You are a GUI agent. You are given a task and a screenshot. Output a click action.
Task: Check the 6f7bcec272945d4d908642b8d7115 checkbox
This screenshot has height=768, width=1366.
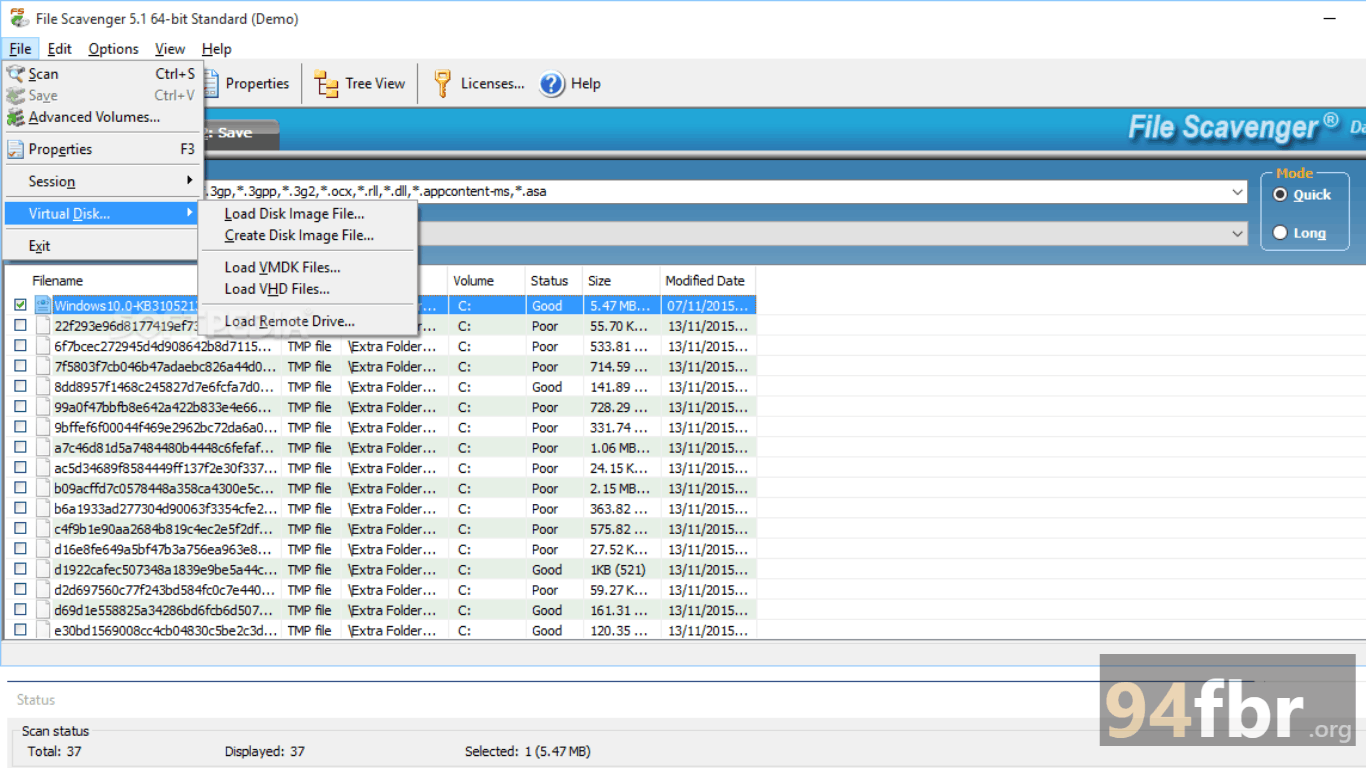coord(20,345)
